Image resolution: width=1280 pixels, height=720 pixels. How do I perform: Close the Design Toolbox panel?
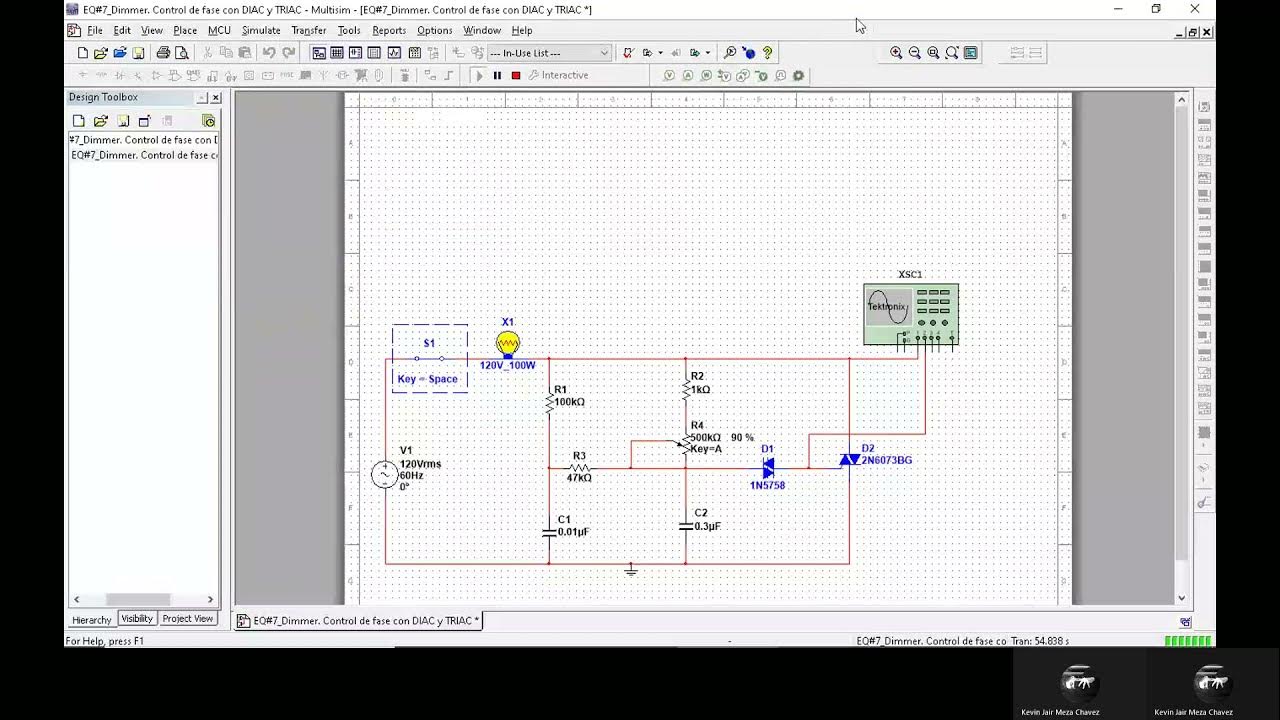(x=215, y=98)
